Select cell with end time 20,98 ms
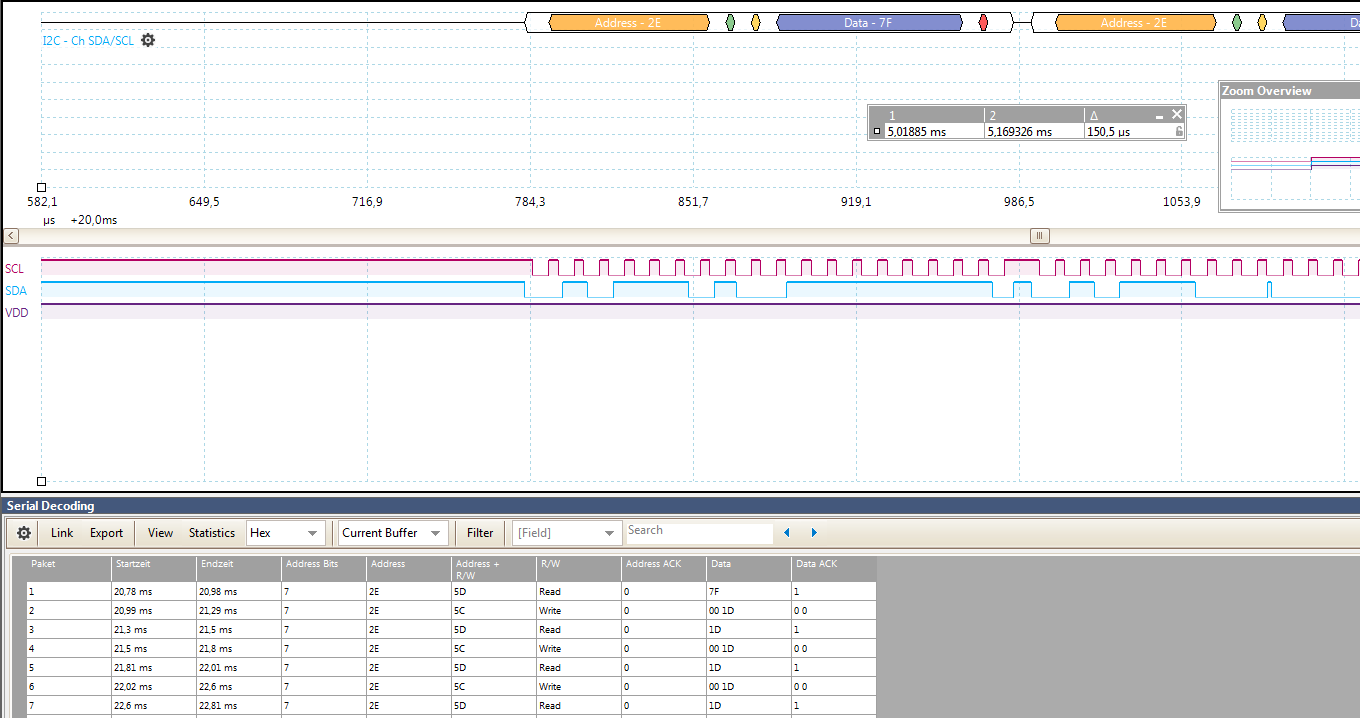This screenshot has width=1360, height=718. (239, 592)
